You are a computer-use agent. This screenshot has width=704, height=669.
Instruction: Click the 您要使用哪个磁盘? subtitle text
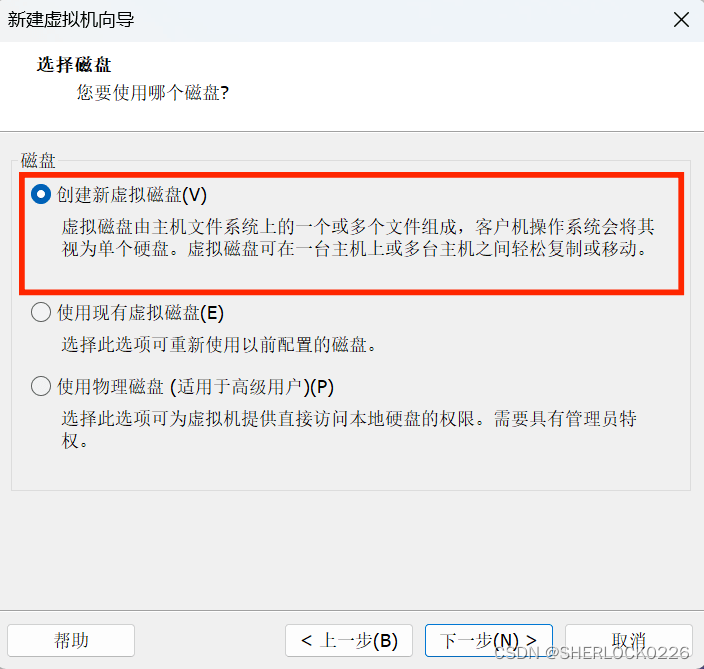click(153, 93)
